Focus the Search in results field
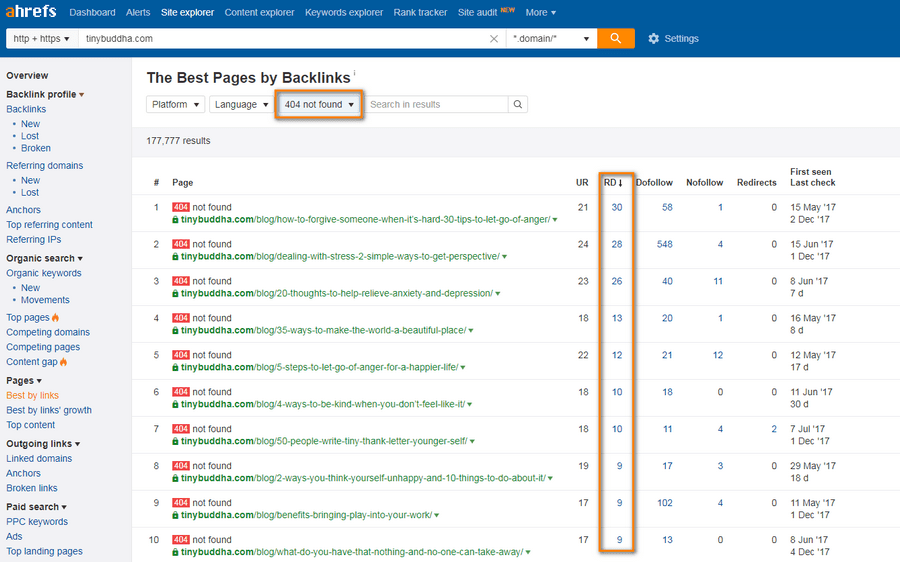Image resolution: width=900 pixels, height=562 pixels. 436,104
